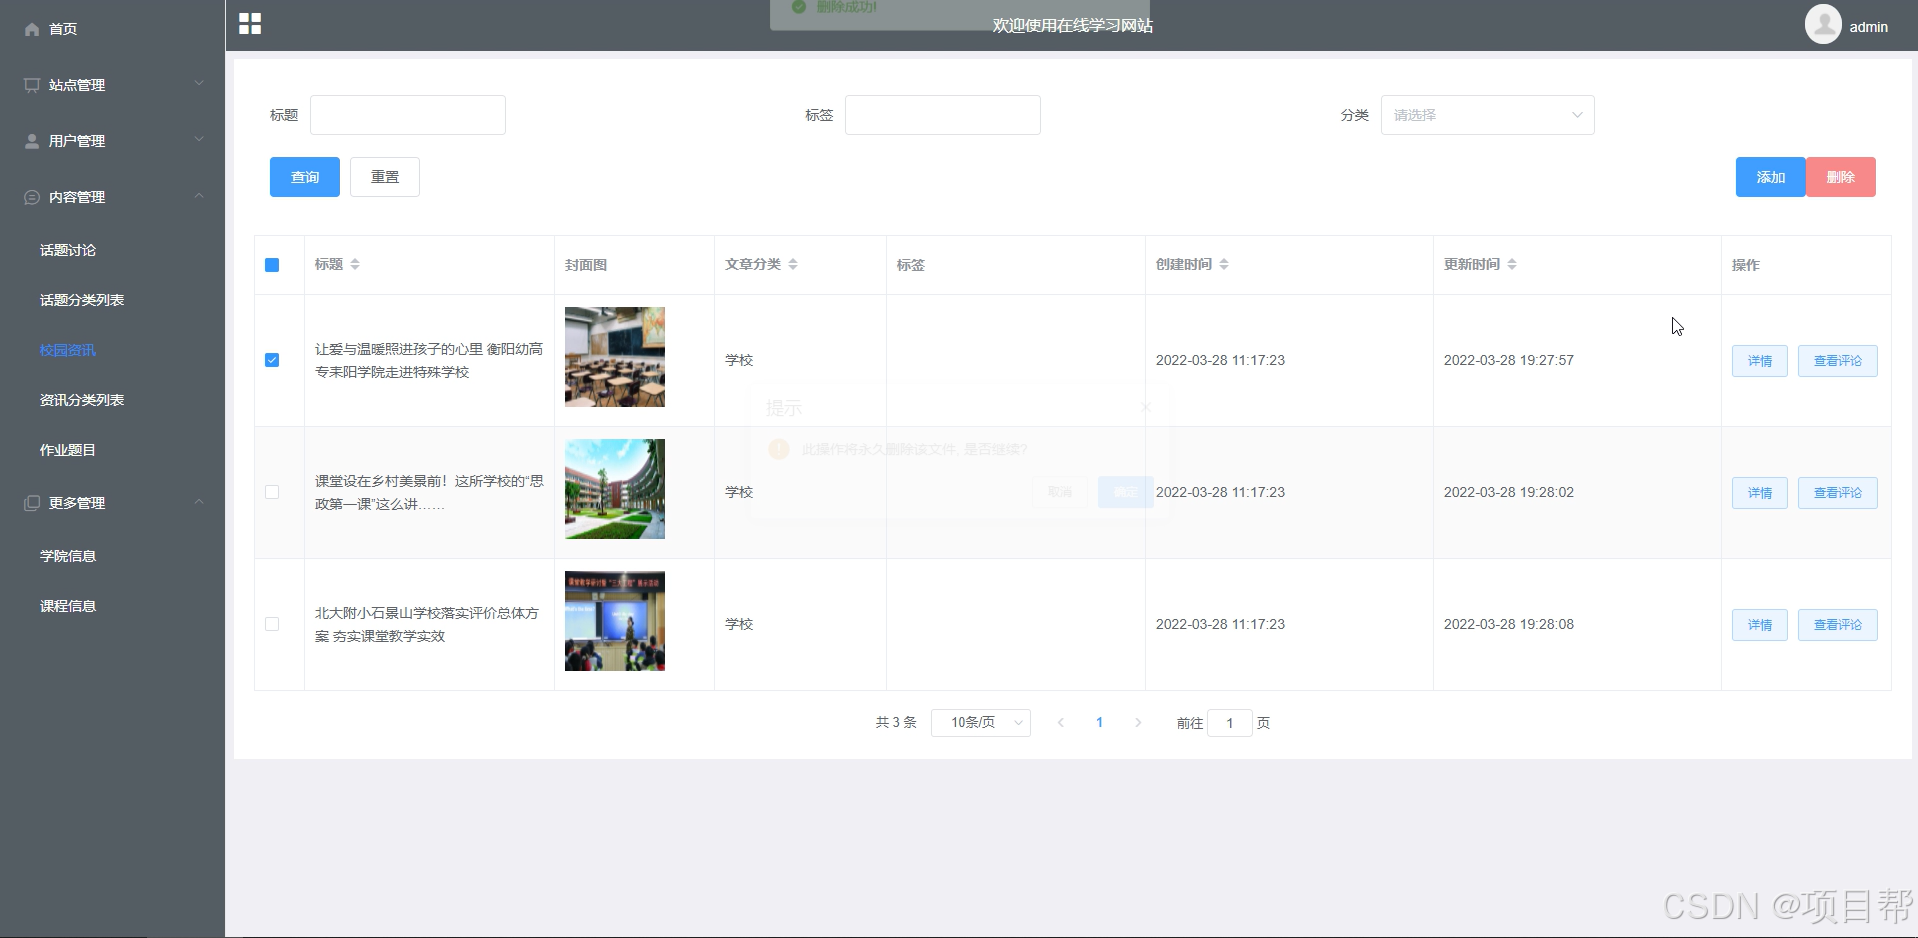Screen dimensions: 1918x938
Task: Open the 10条/页 page size dropdown
Action: point(981,722)
